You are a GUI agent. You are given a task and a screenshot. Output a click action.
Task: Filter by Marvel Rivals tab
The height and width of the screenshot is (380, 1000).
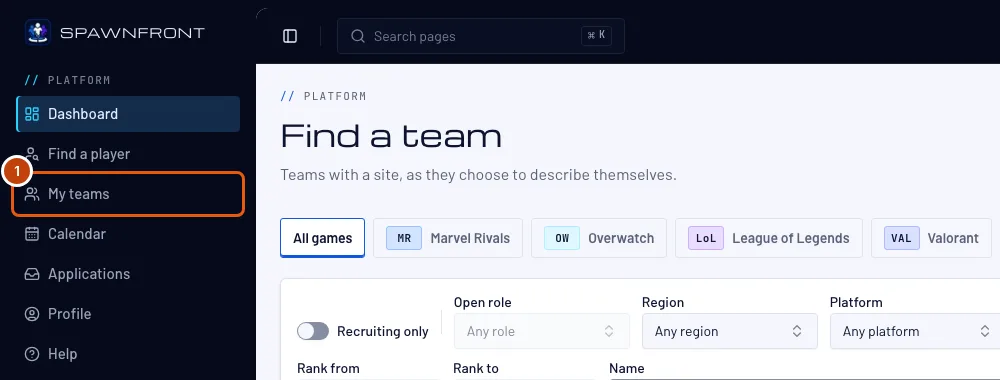448,238
